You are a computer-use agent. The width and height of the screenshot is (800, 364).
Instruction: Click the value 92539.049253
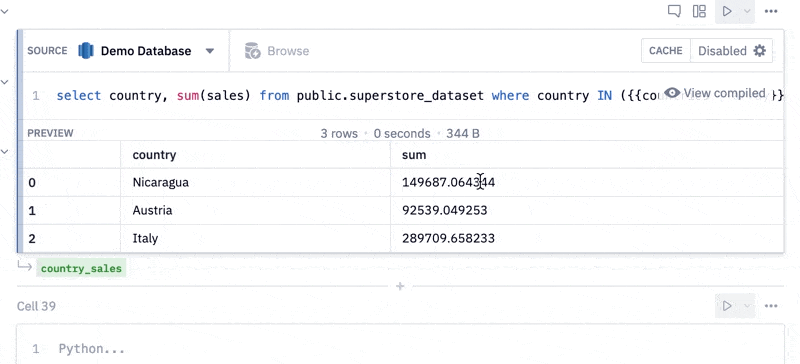point(444,210)
